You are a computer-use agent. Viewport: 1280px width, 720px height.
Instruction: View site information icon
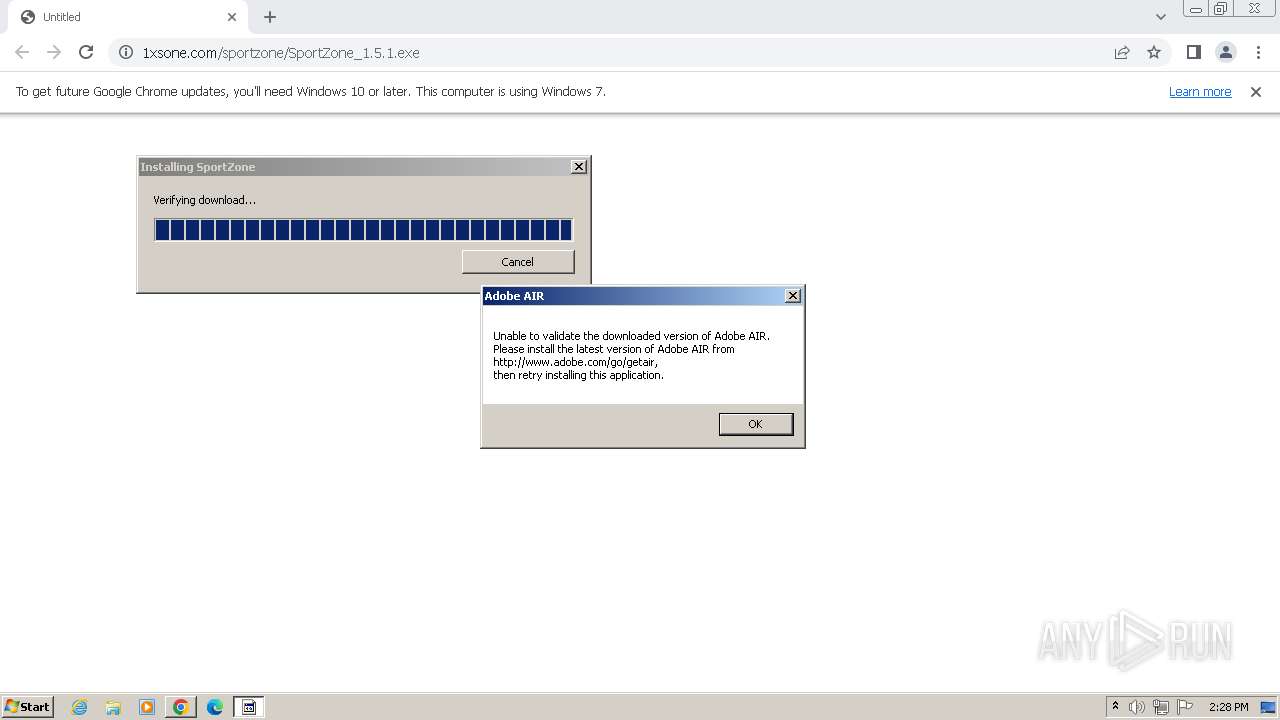click(x=126, y=52)
